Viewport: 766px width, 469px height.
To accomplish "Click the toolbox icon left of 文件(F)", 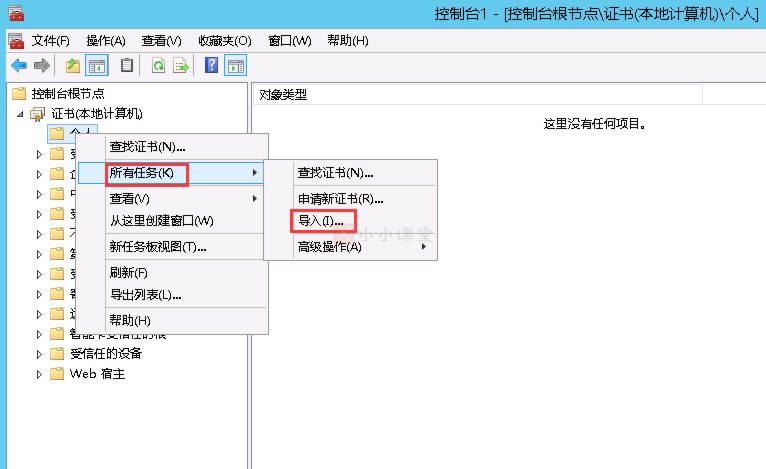I will click(16, 41).
